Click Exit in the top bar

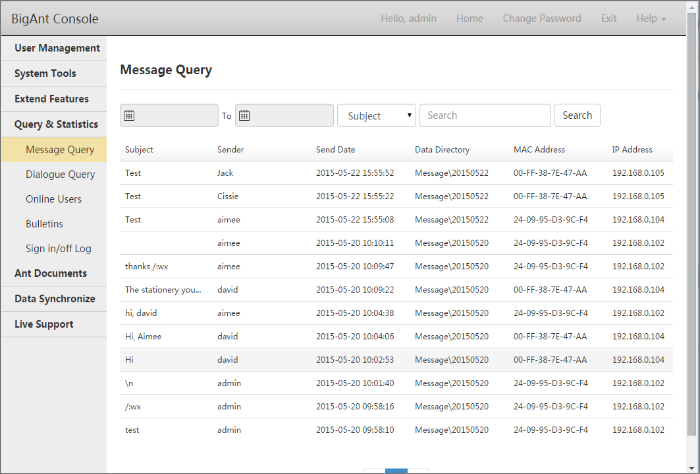(x=608, y=18)
